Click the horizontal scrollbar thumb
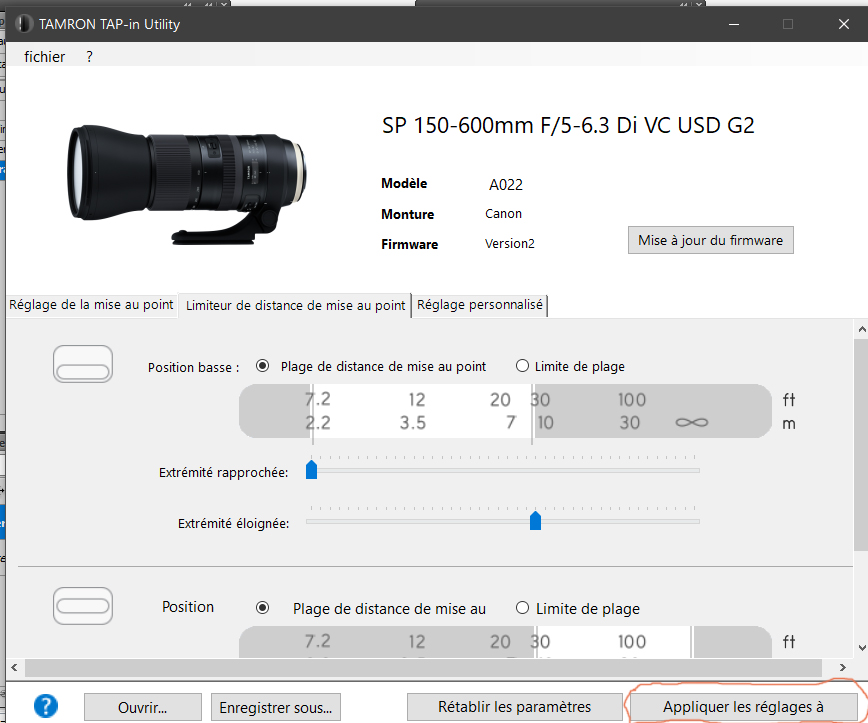 coord(423,668)
